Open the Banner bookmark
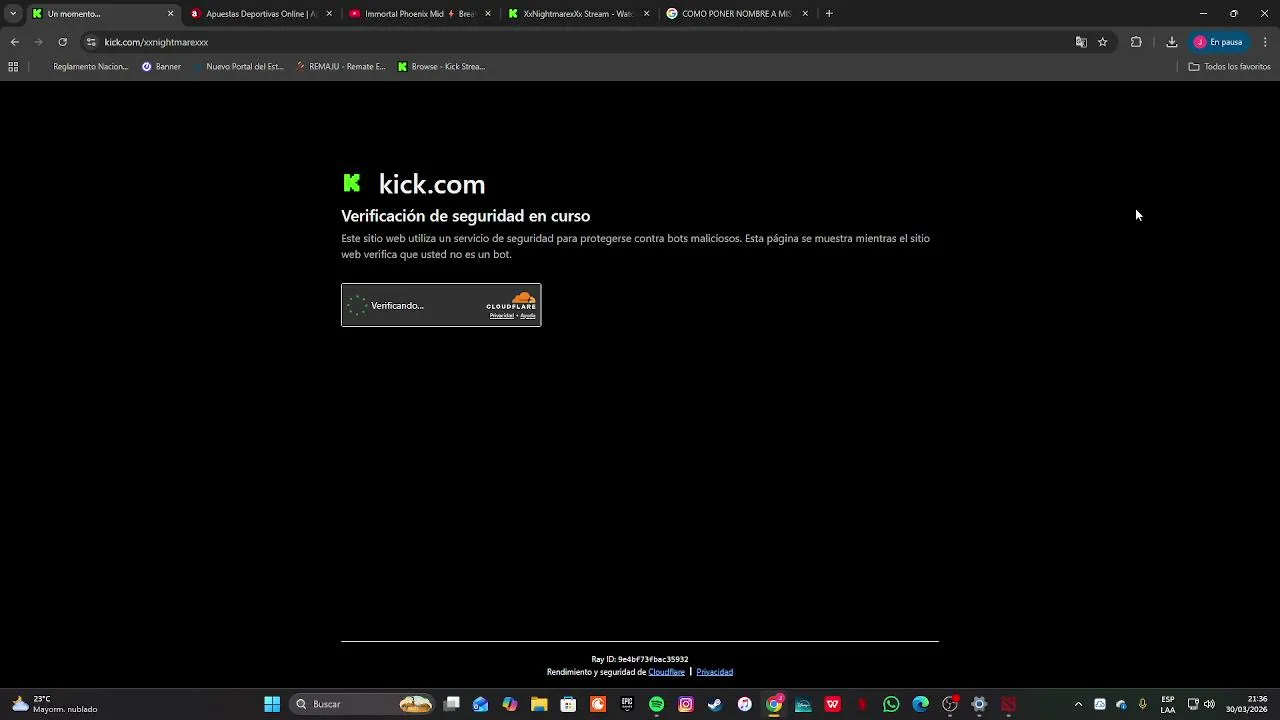This screenshot has width=1280, height=720. (161, 67)
